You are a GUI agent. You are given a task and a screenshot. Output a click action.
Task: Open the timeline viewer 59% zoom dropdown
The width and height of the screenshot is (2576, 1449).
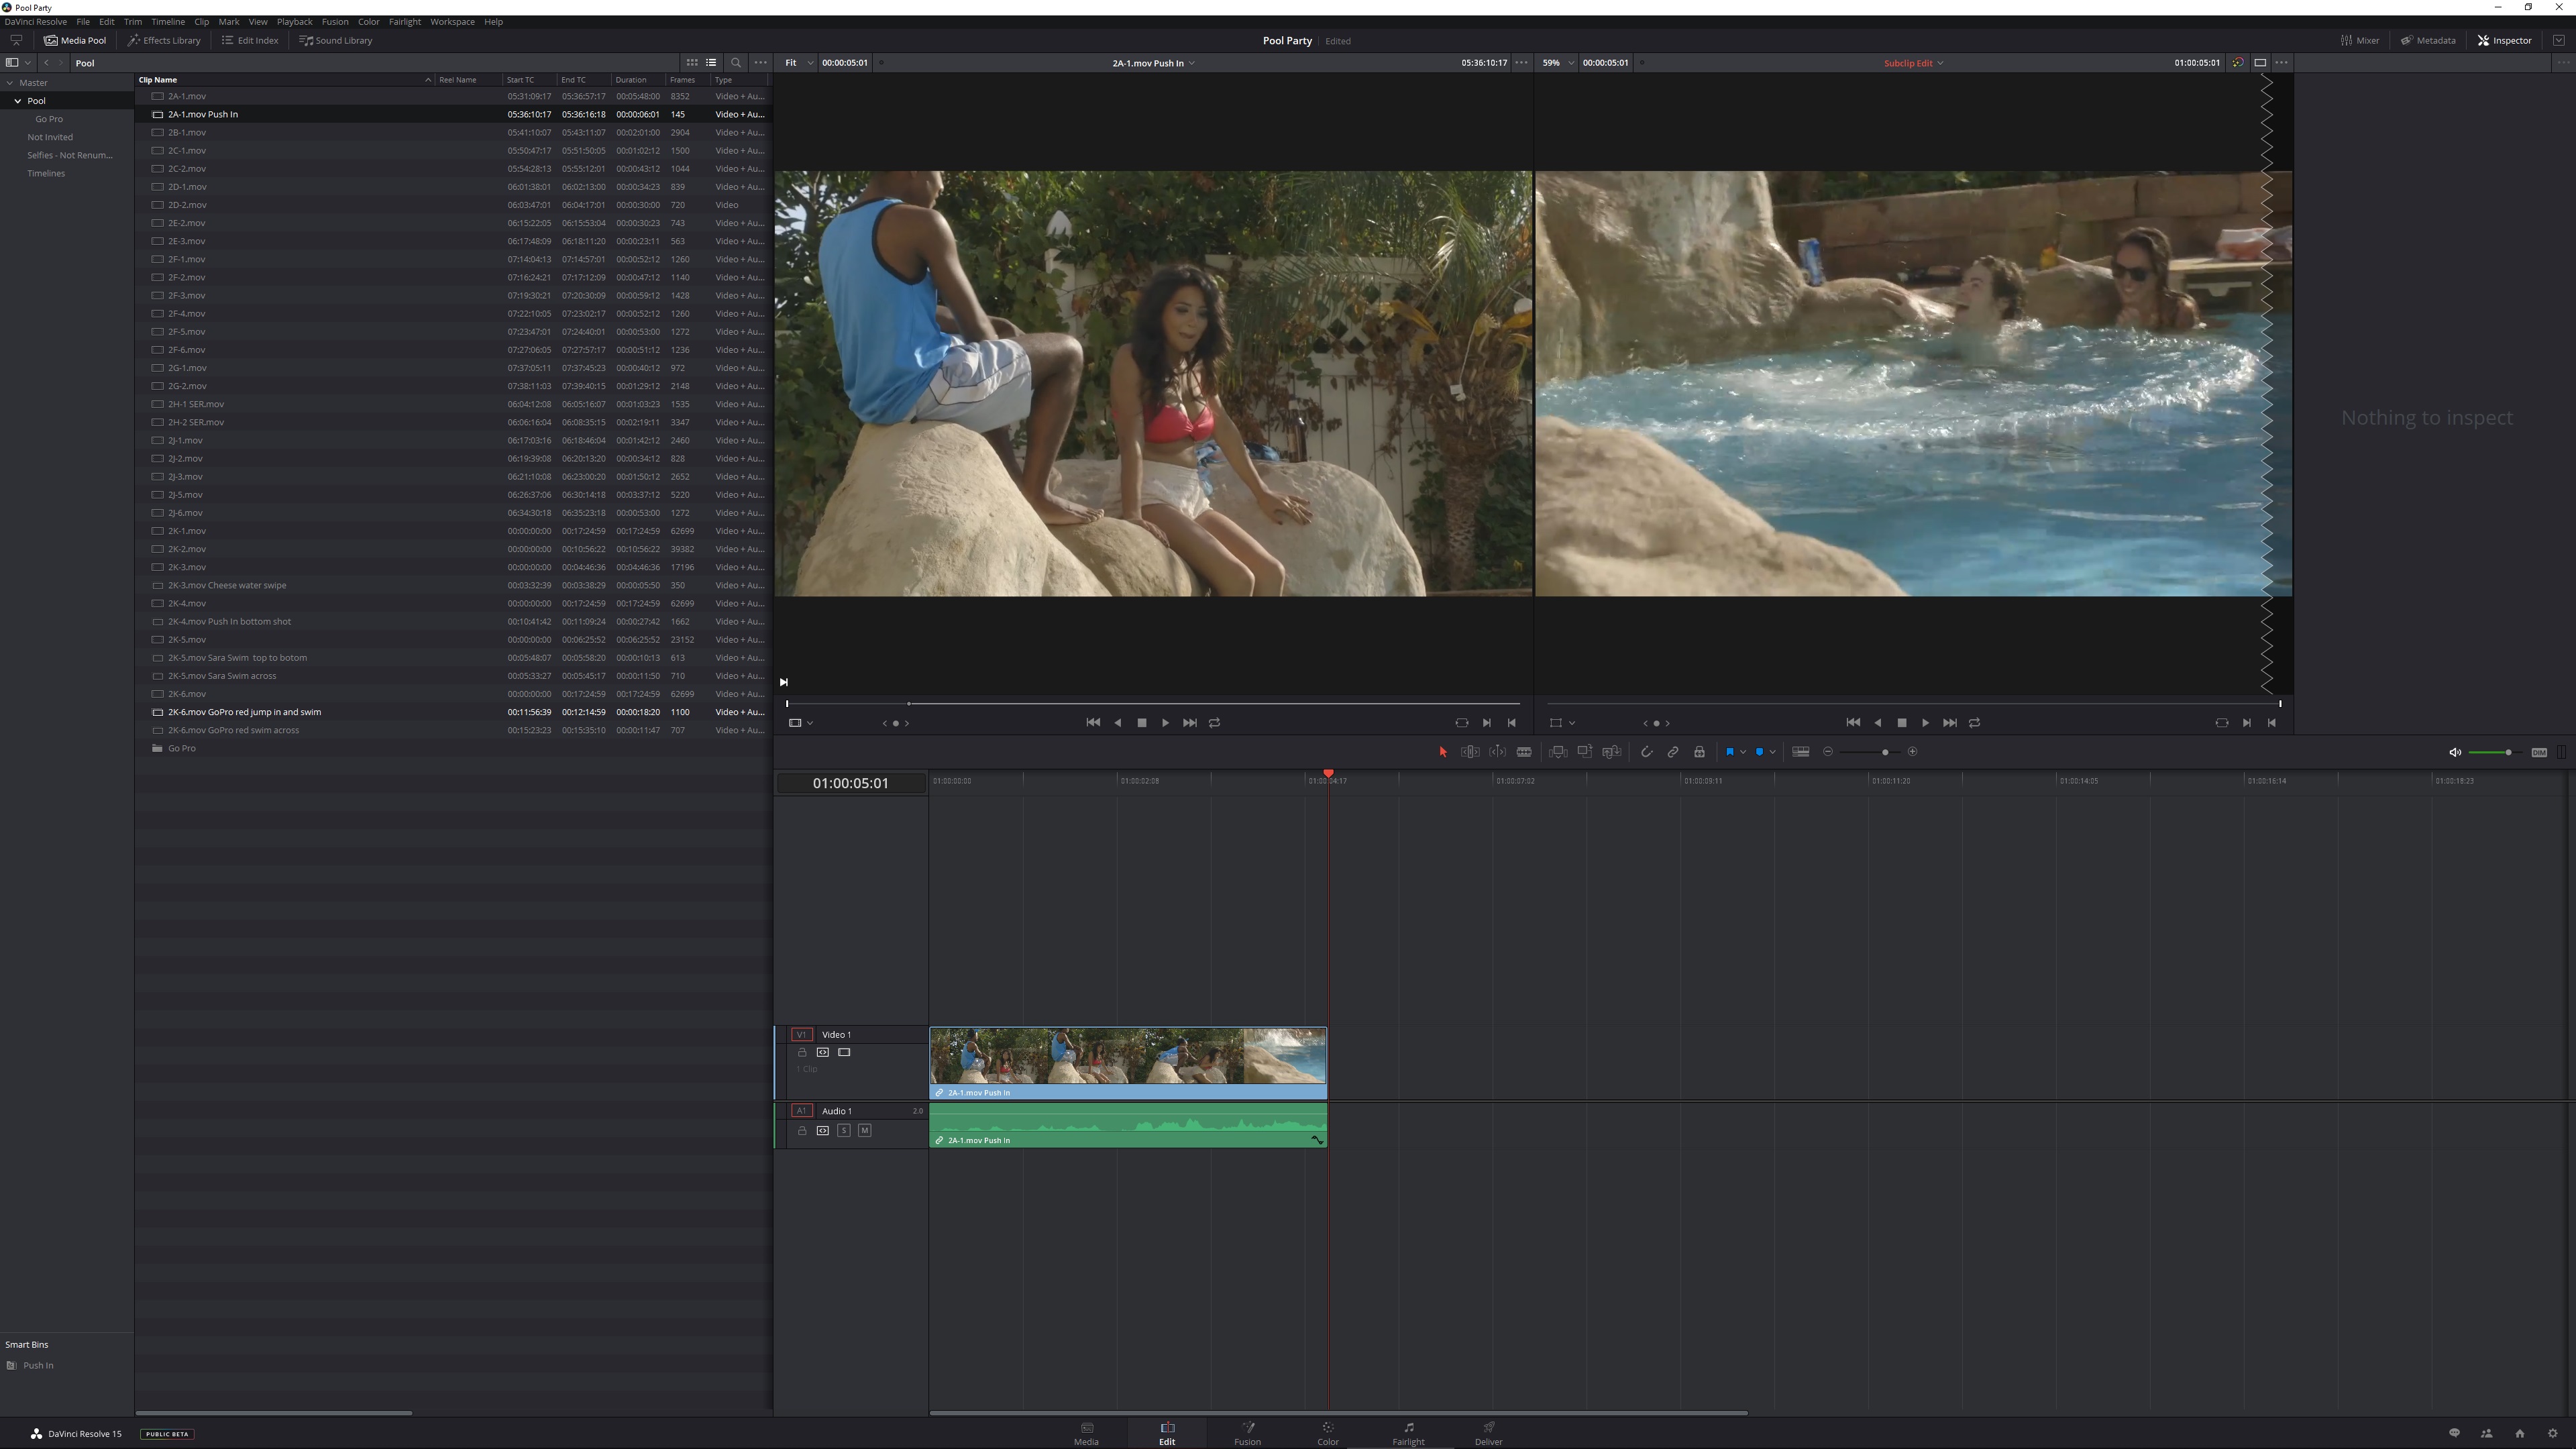[x=1557, y=62]
